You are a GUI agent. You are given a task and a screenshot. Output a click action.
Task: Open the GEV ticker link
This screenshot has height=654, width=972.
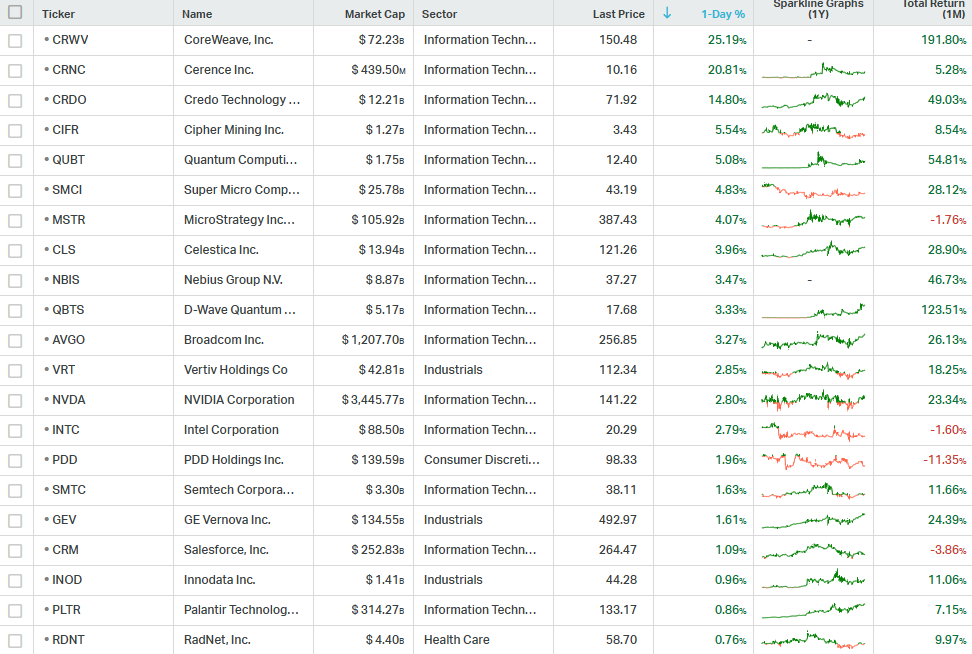[x=64, y=519]
